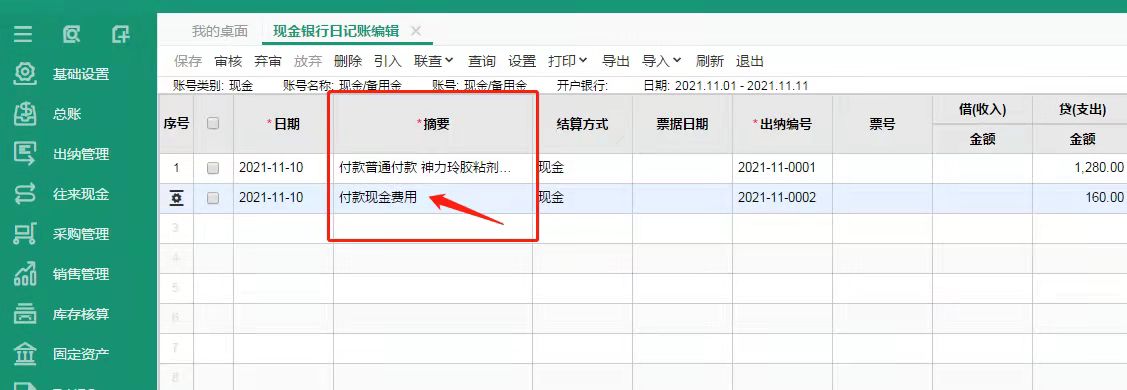This screenshot has height=390, width=1127.
Task: Click cell 2021-11-0001
Action: pyautogui.click(x=782, y=168)
